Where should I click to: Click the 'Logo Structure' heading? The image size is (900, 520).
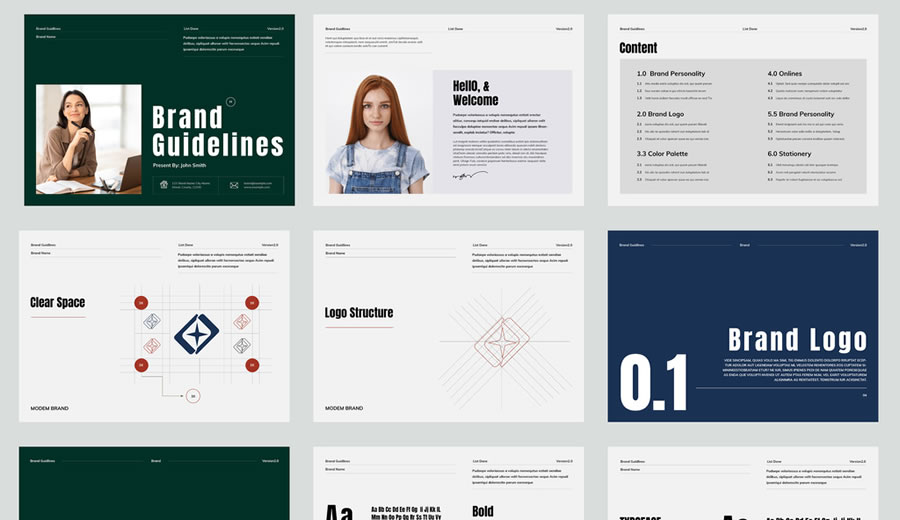pyautogui.click(x=359, y=313)
